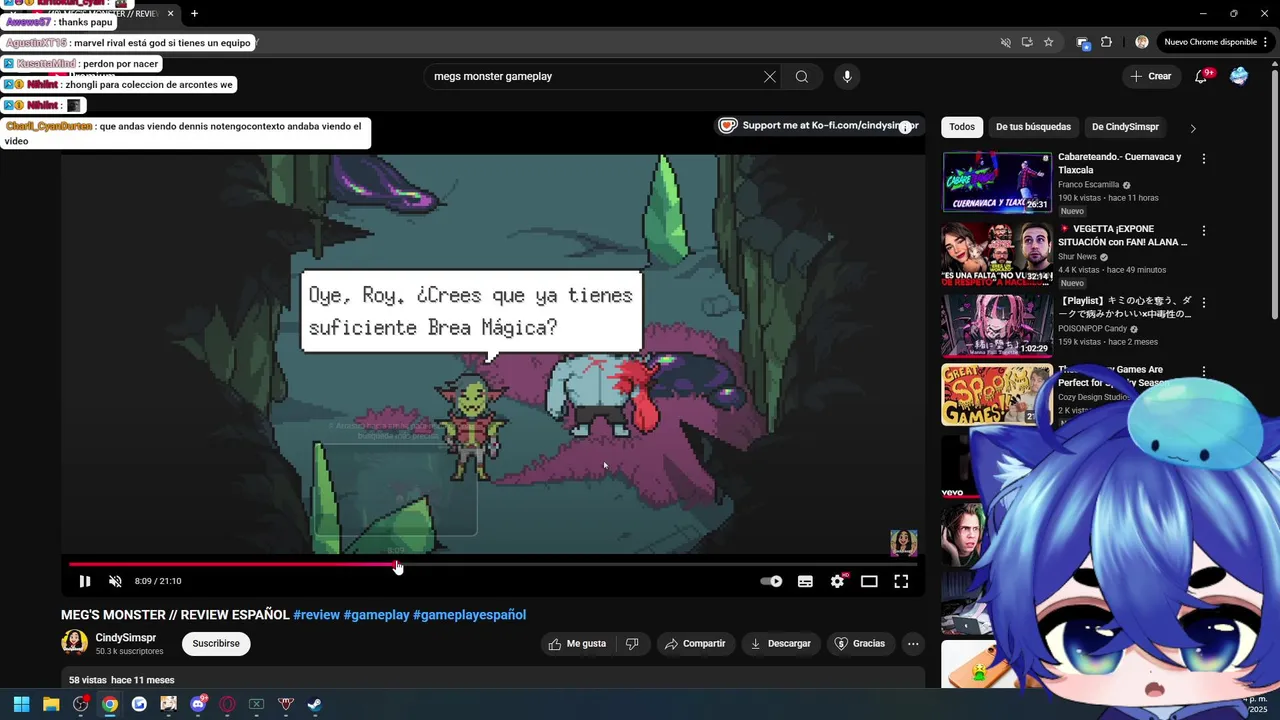Open the Cozy Design Studios games video thumbnail
The image size is (1280, 720).
coord(997,395)
